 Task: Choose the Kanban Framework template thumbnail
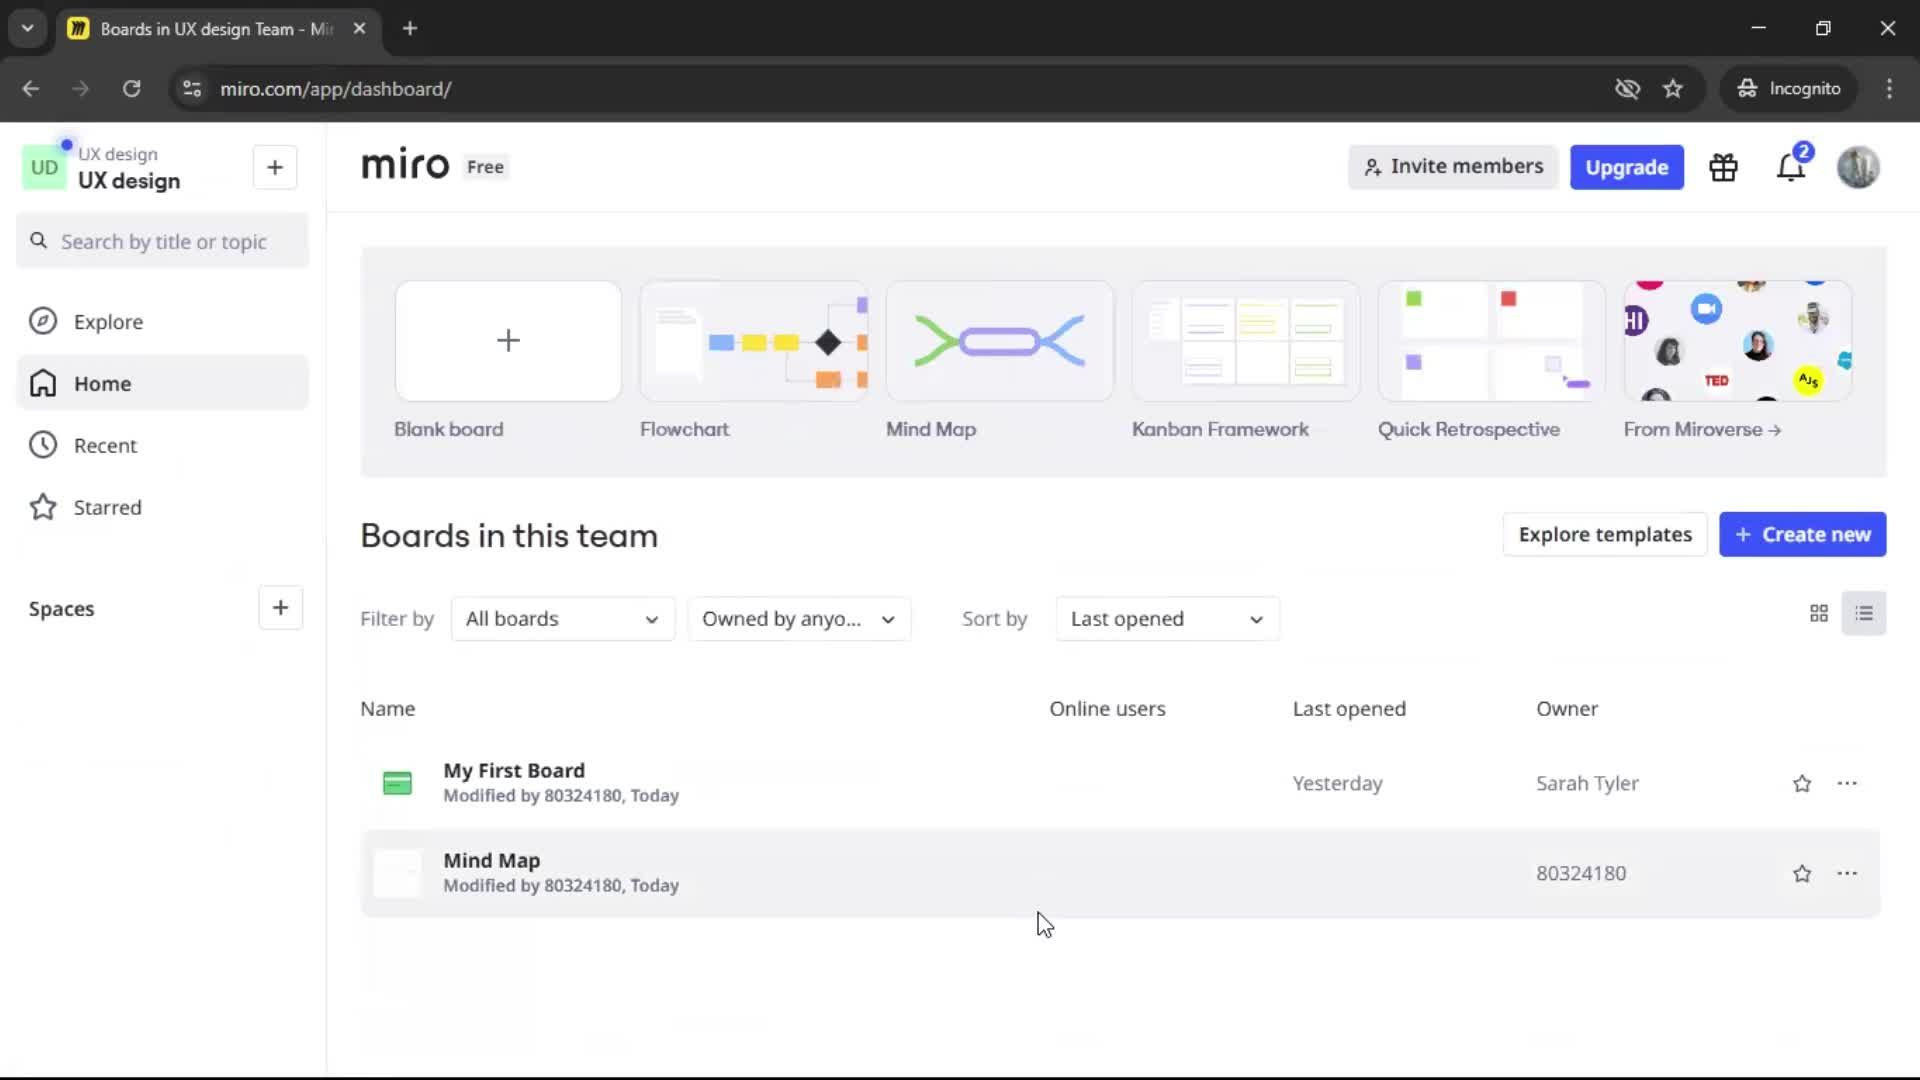(x=1246, y=341)
